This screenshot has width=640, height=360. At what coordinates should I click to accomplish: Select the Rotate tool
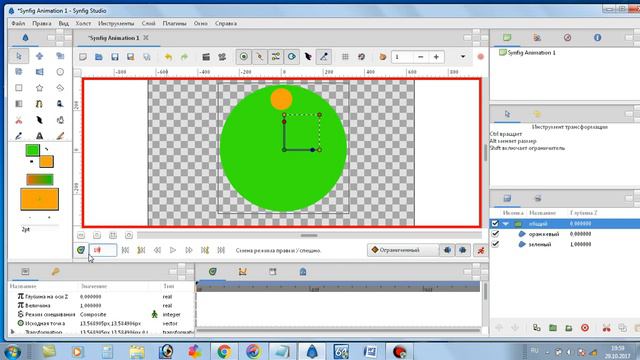tap(19, 72)
